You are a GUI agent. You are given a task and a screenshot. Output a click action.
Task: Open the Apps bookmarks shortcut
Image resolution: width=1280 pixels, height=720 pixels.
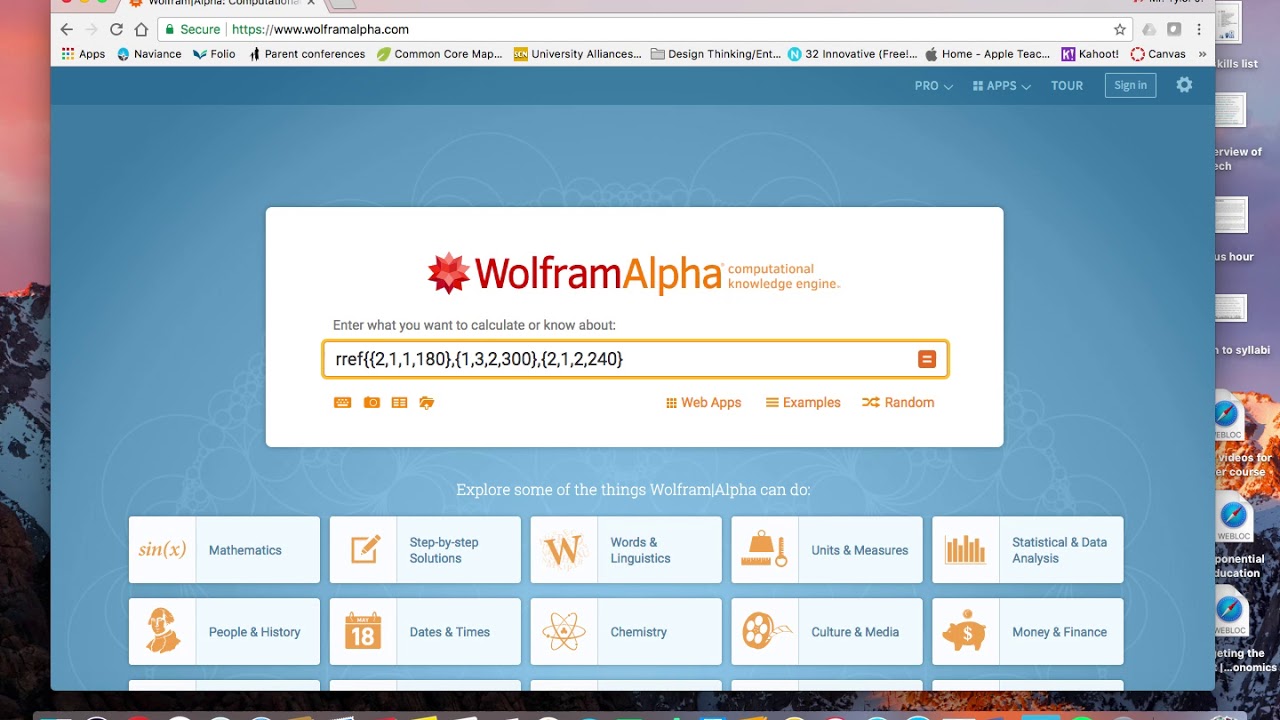click(x=83, y=54)
